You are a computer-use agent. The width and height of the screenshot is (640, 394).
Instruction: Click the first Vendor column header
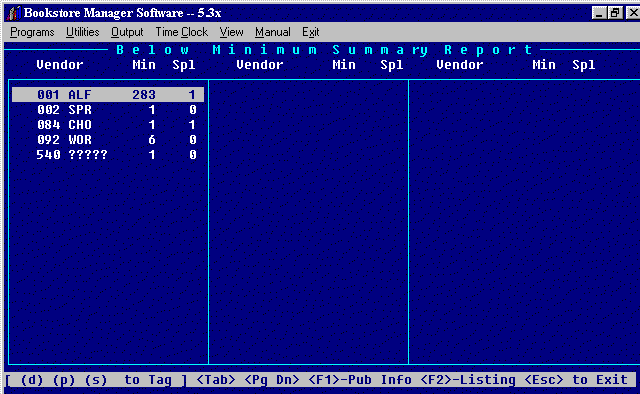(60, 65)
